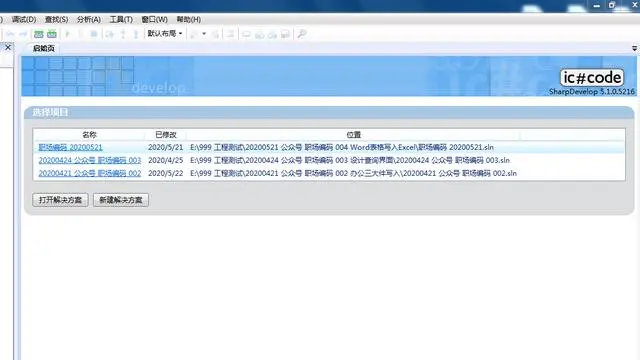This screenshot has height=360, width=640.
Task: Click the 已修改 column header
Action: tap(166, 134)
